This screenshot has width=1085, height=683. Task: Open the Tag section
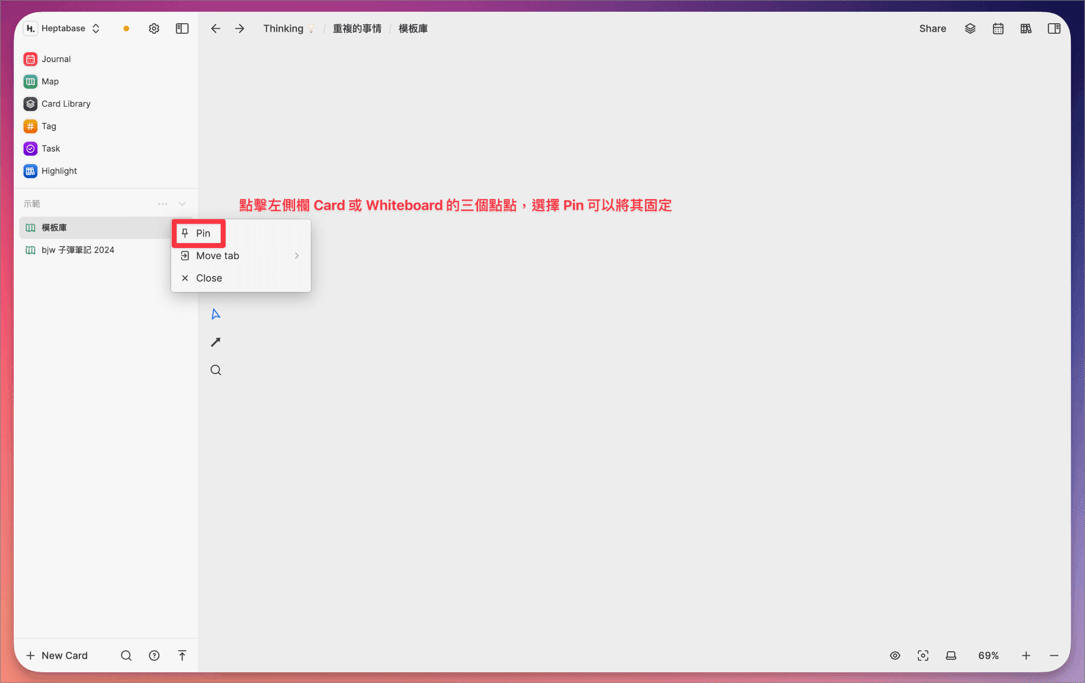(x=40, y=126)
